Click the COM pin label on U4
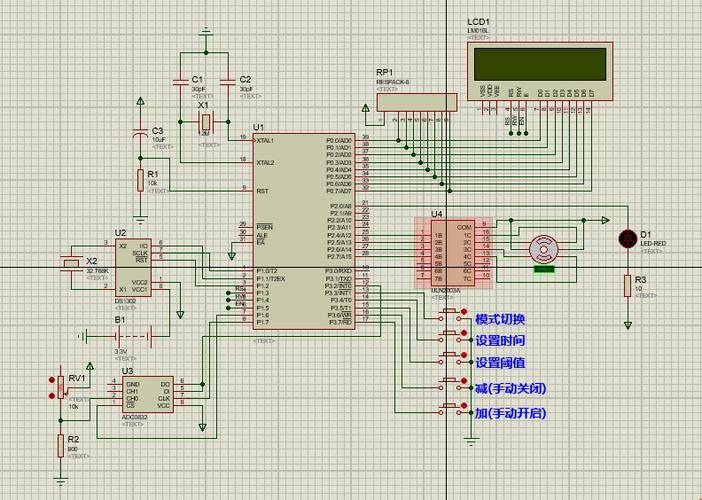 (464, 227)
